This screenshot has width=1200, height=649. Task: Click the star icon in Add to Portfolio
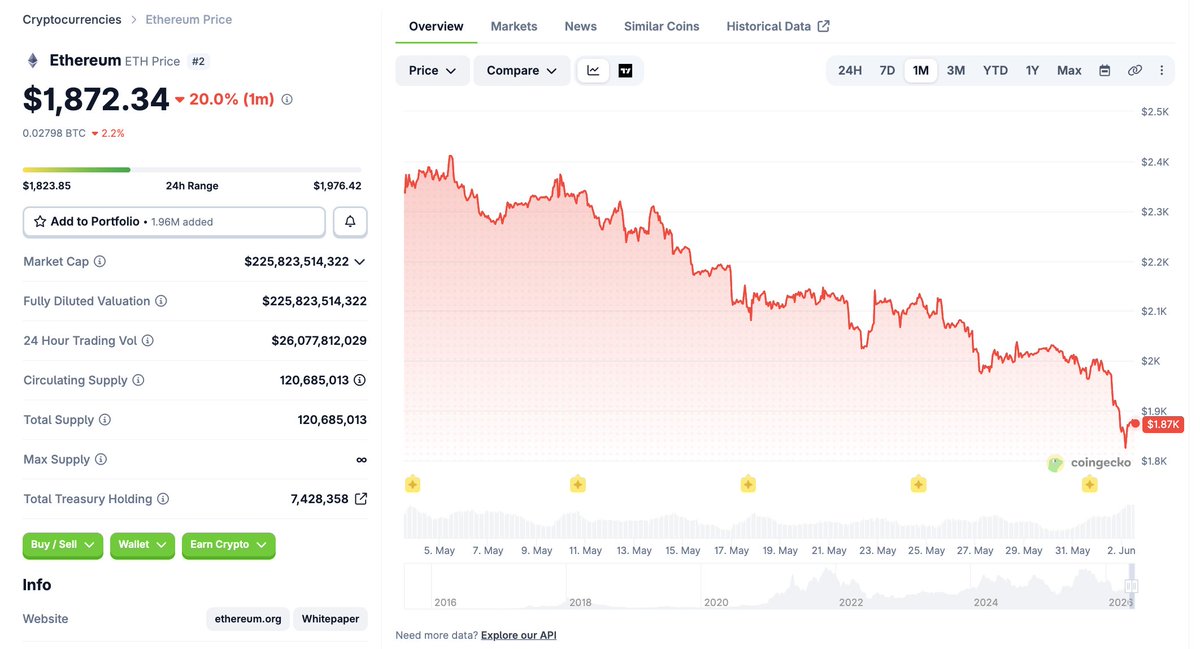coord(40,221)
